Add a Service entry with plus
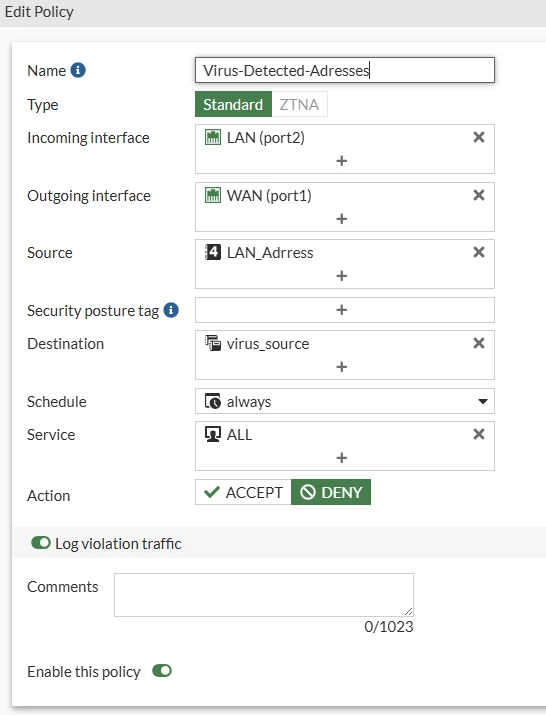This screenshot has width=546, height=715. click(x=342, y=458)
